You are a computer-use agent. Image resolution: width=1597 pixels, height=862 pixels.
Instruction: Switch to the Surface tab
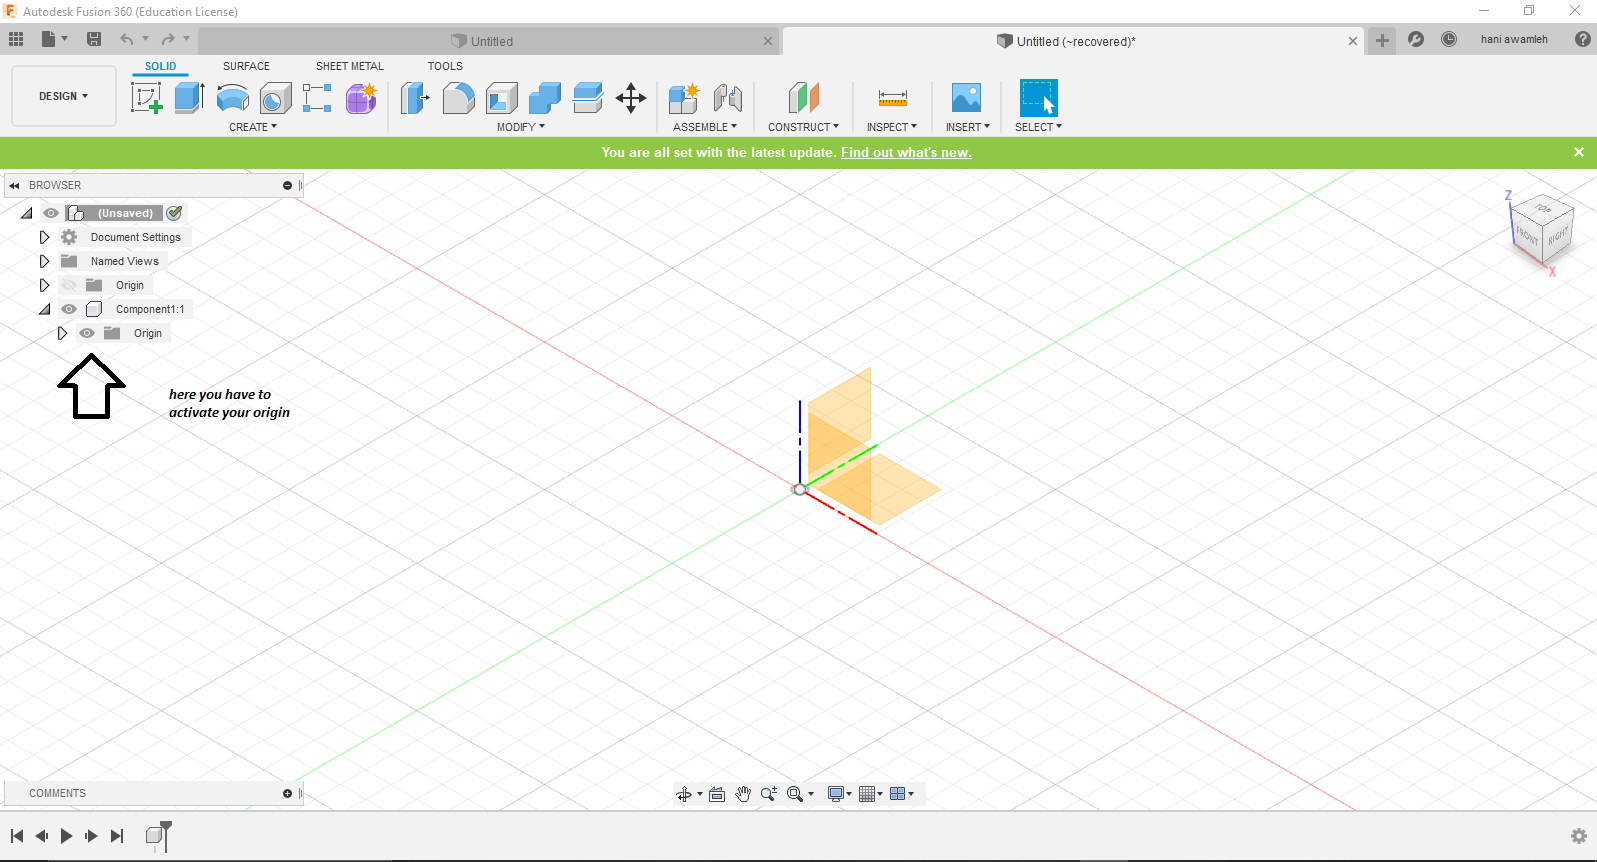(x=246, y=66)
